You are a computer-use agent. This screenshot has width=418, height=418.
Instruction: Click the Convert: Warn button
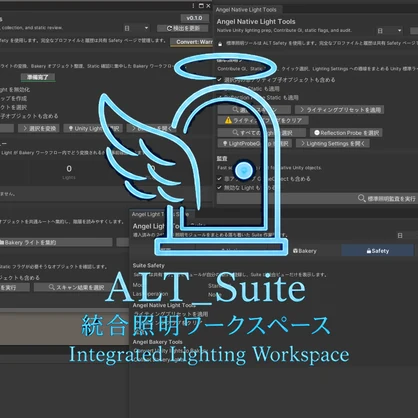click(191, 42)
